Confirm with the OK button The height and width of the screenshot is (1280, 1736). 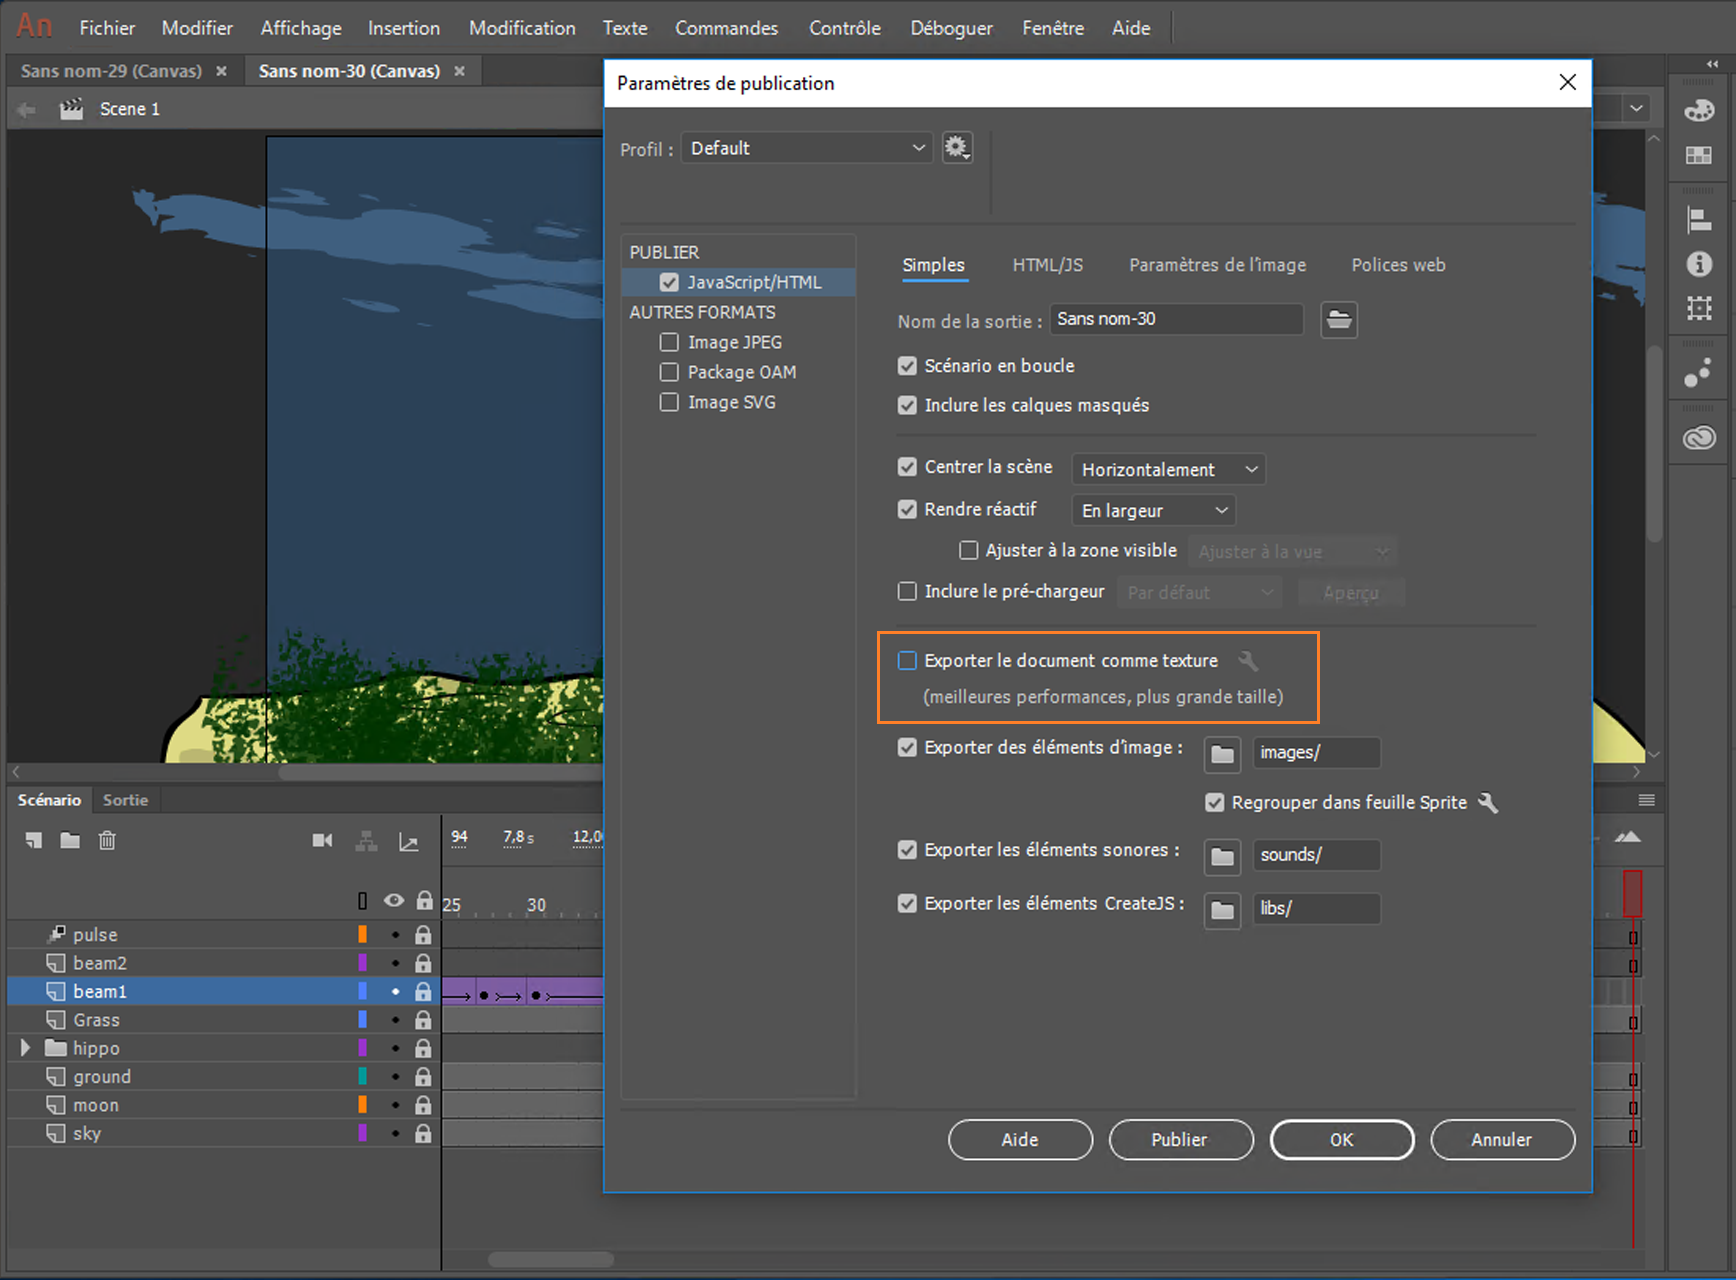click(1342, 1140)
